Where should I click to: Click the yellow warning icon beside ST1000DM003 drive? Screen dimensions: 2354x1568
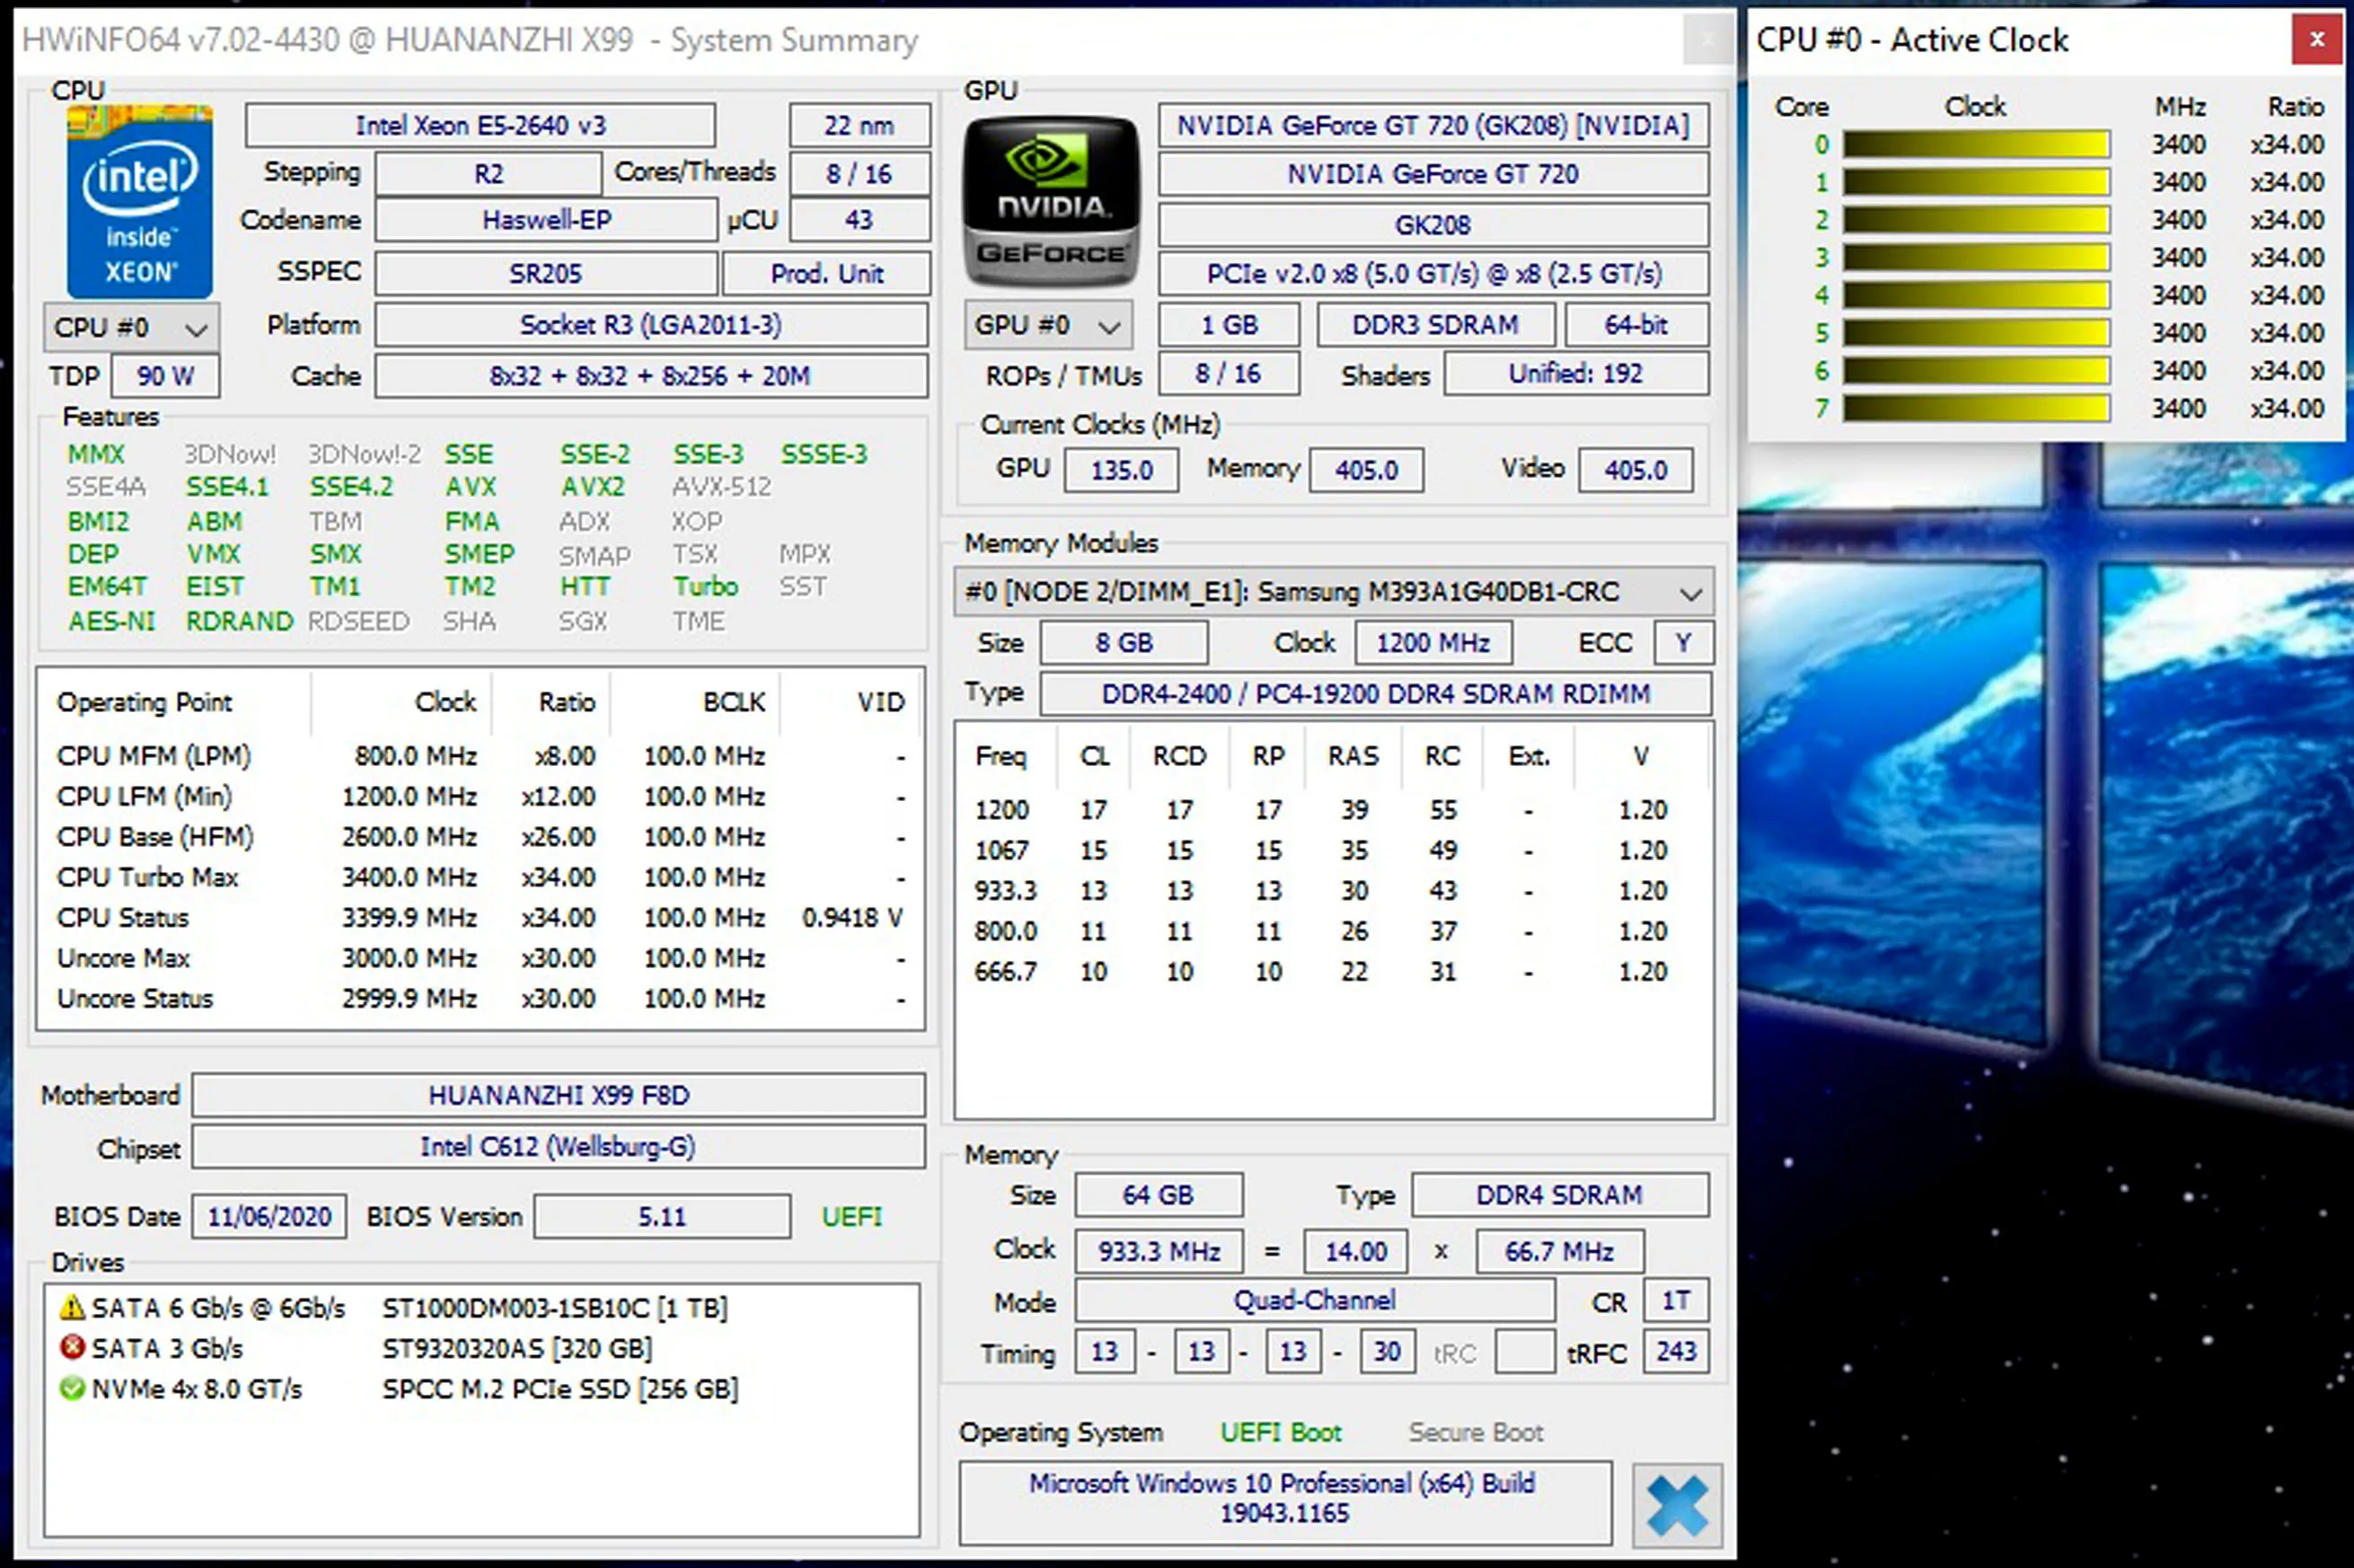click(x=72, y=1307)
